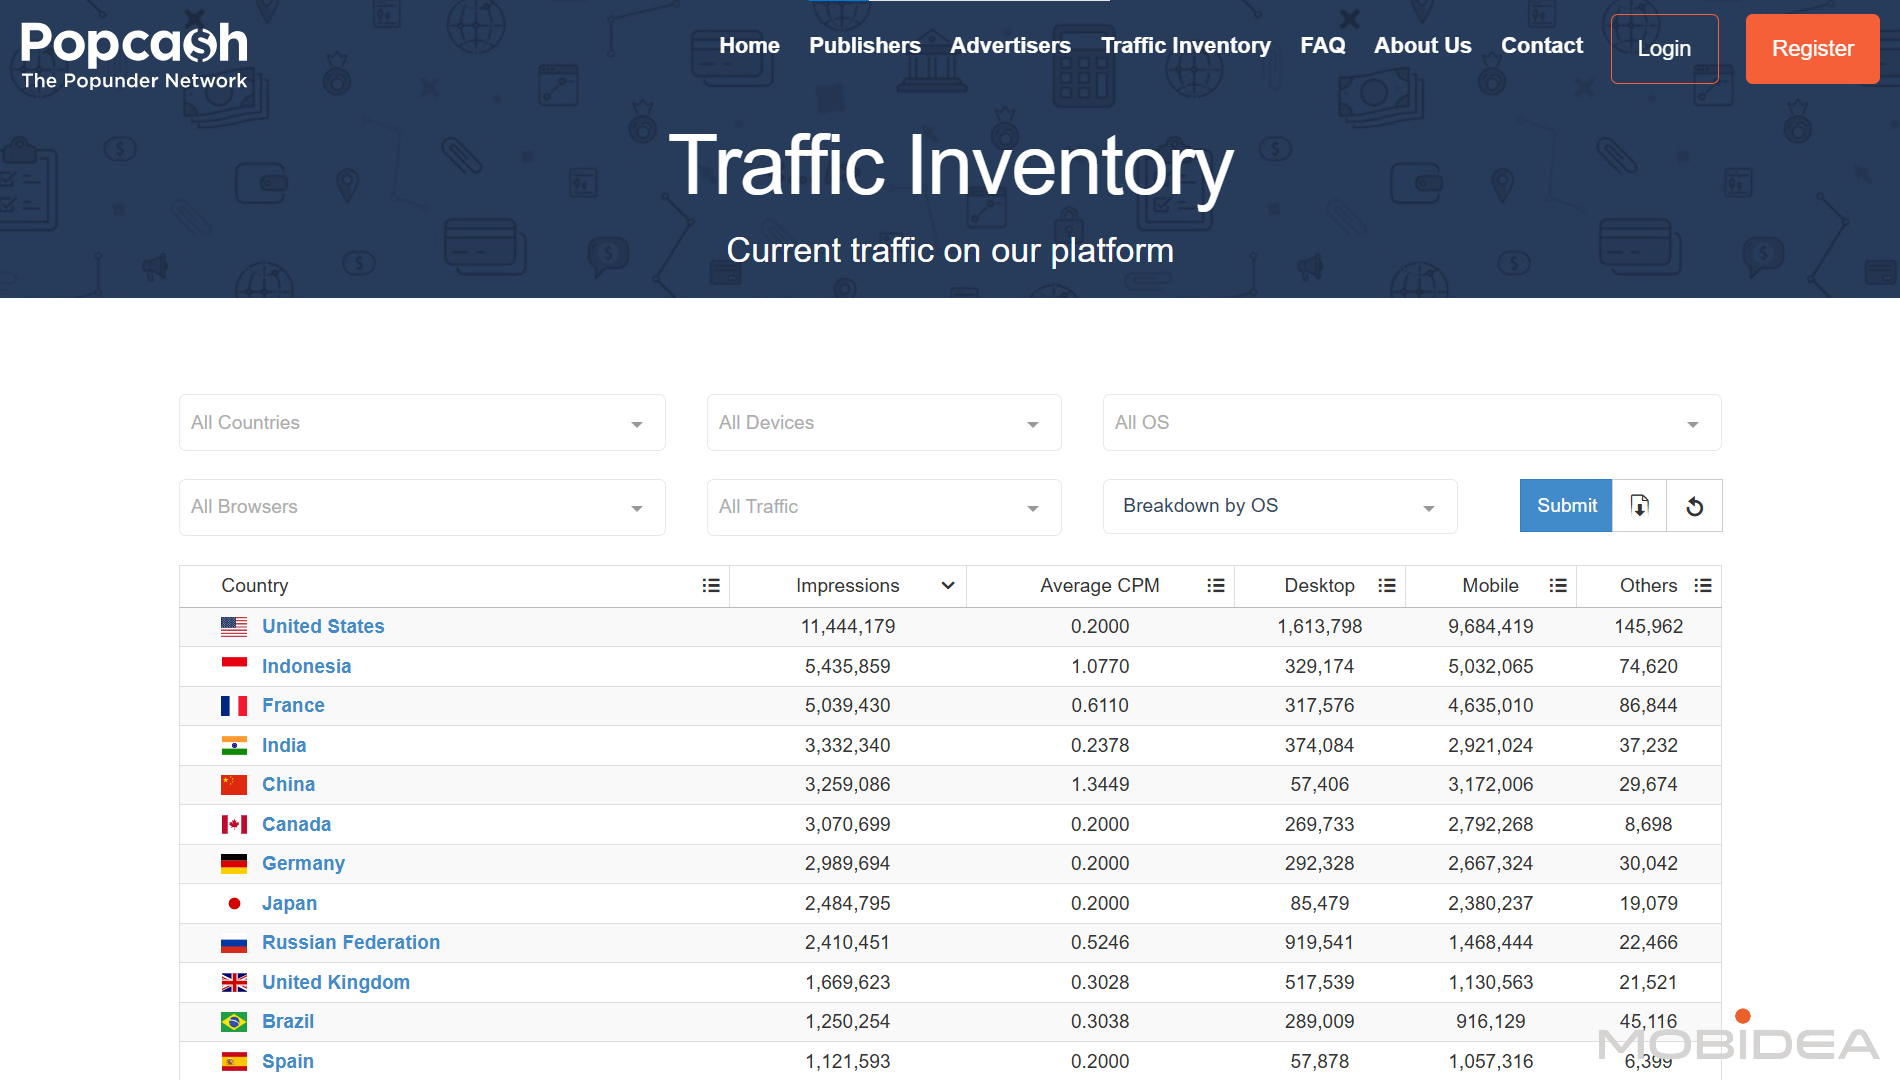Open the FAQ menu item
Screen dimensions: 1900x1080
point(1323,45)
